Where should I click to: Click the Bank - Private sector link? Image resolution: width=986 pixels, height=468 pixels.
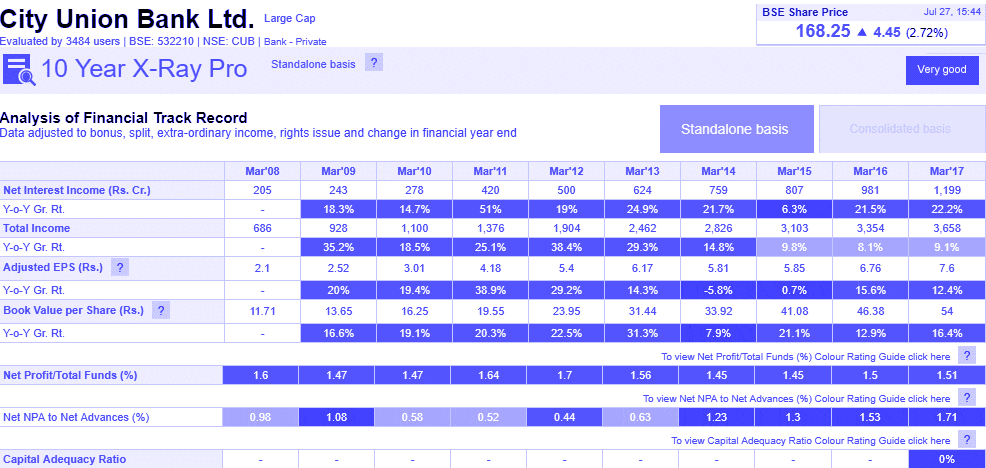point(295,42)
